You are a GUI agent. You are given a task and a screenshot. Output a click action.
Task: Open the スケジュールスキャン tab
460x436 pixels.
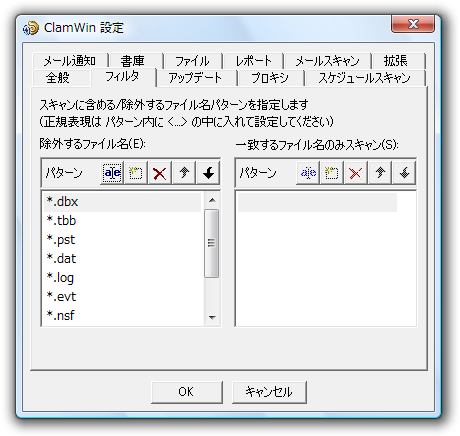[365, 78]
